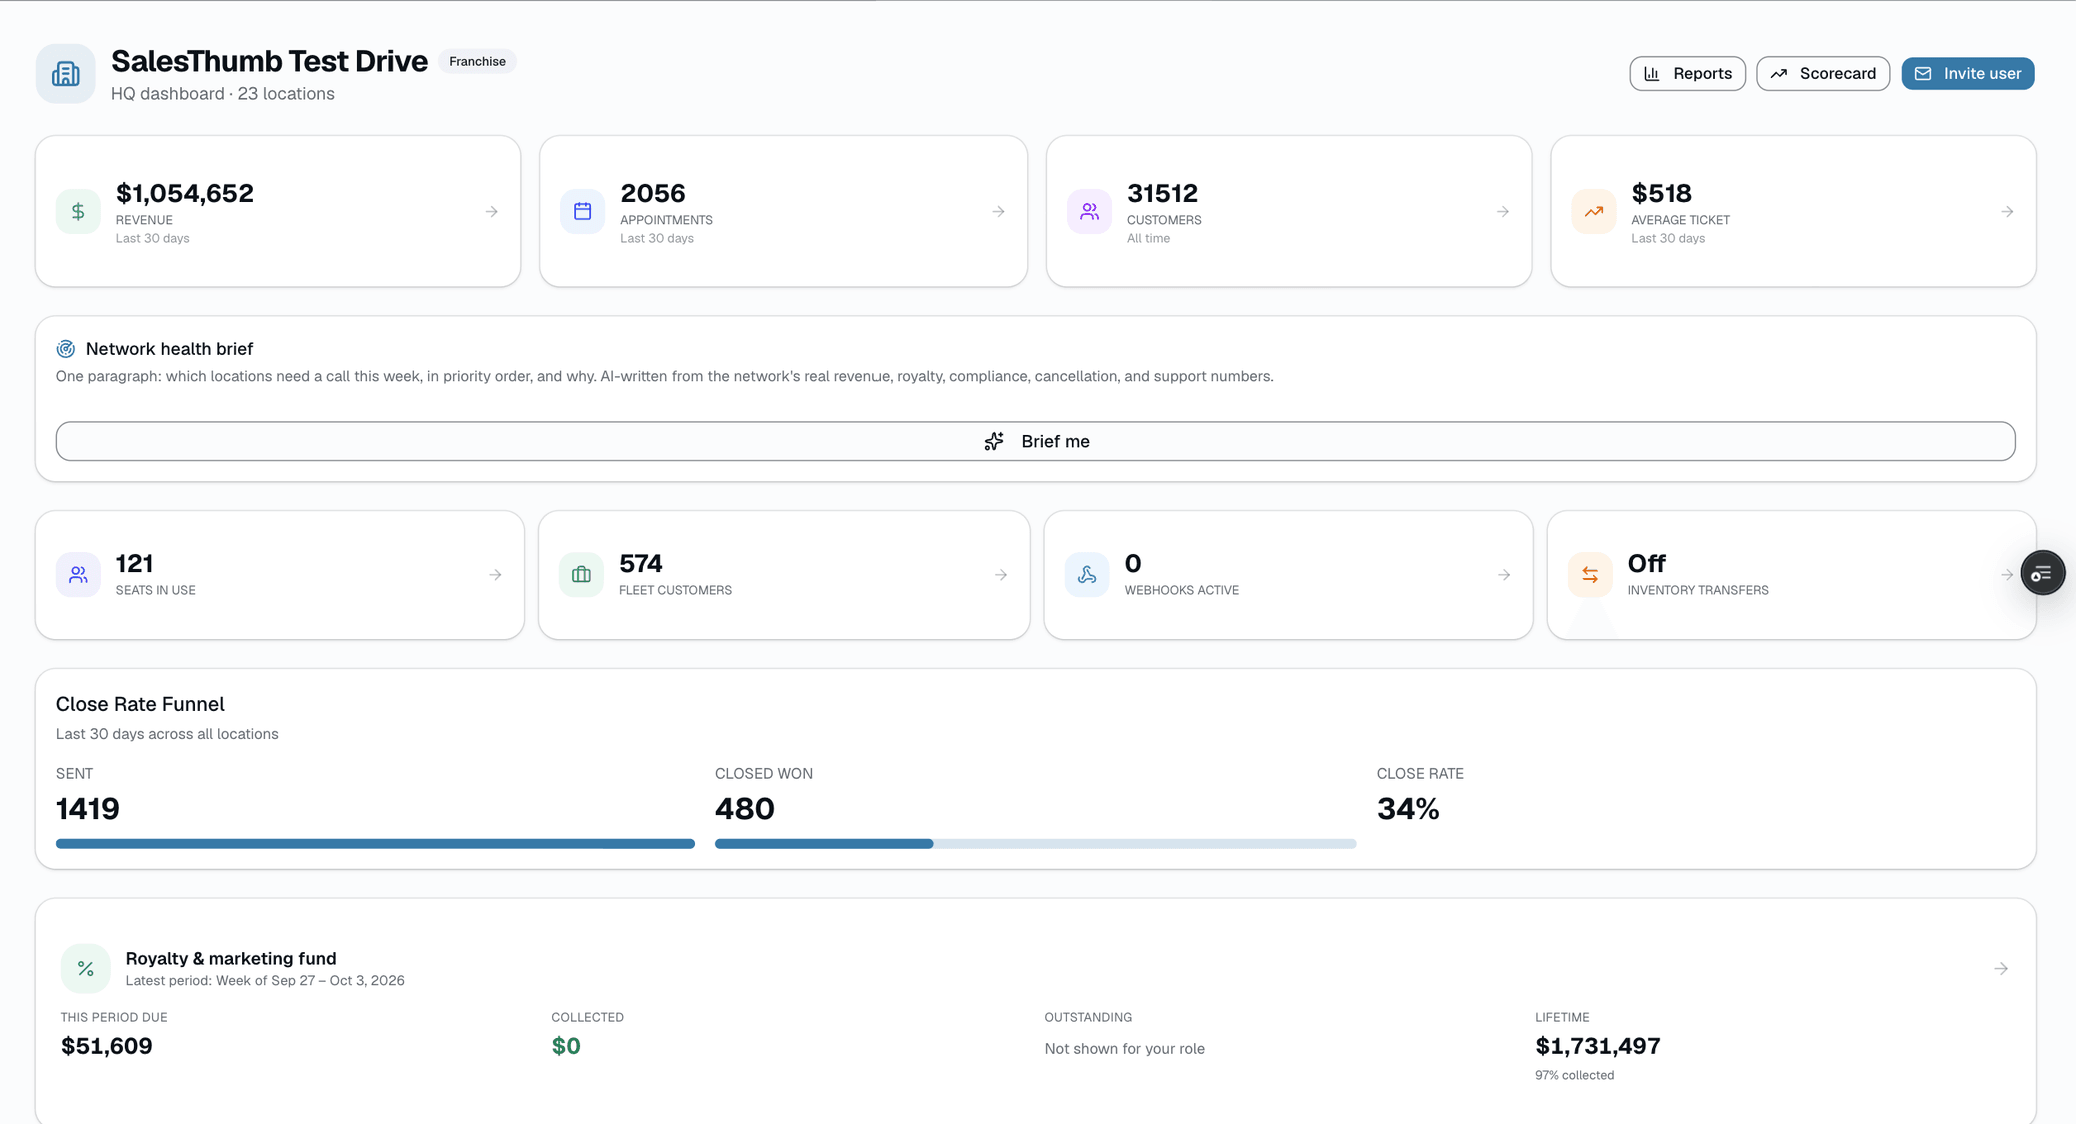2076x1124 pixels.
Task: Open the Reports page
Action: pyautogui.click(x=1687, y=74)
